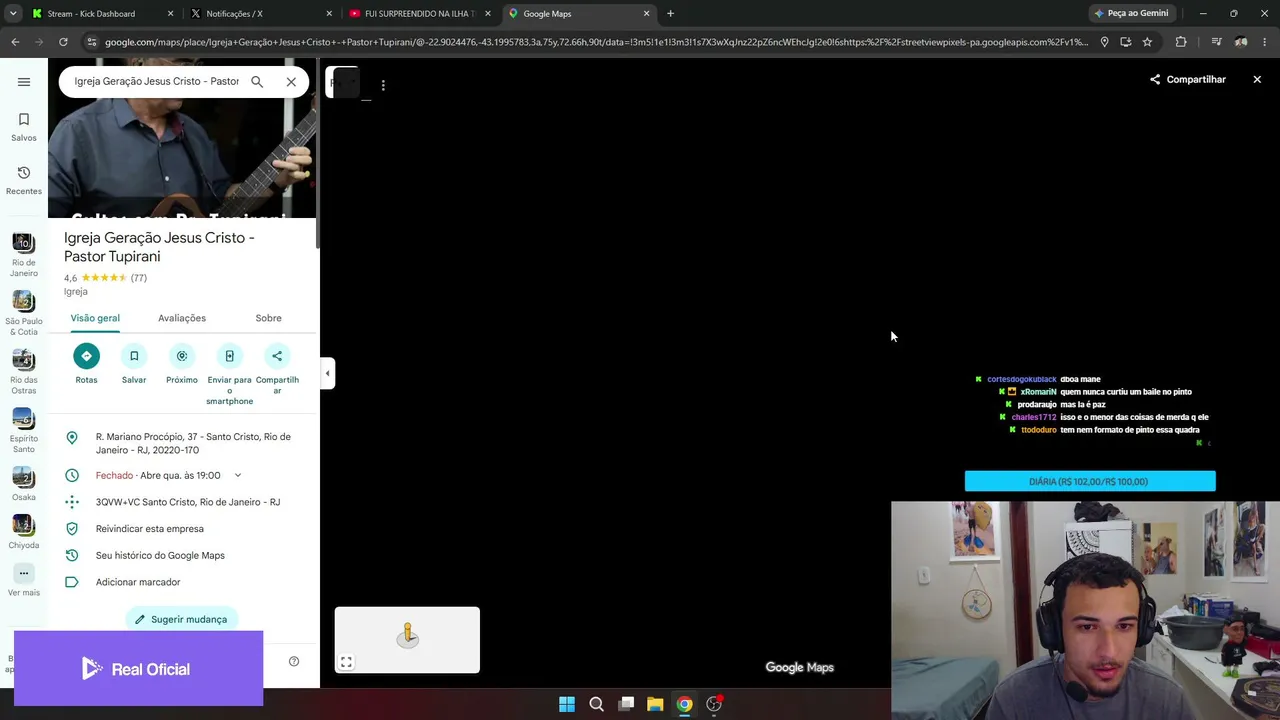Open the Windows Start menu
Screen dimensions: 1280x720
tap(567, 704)
